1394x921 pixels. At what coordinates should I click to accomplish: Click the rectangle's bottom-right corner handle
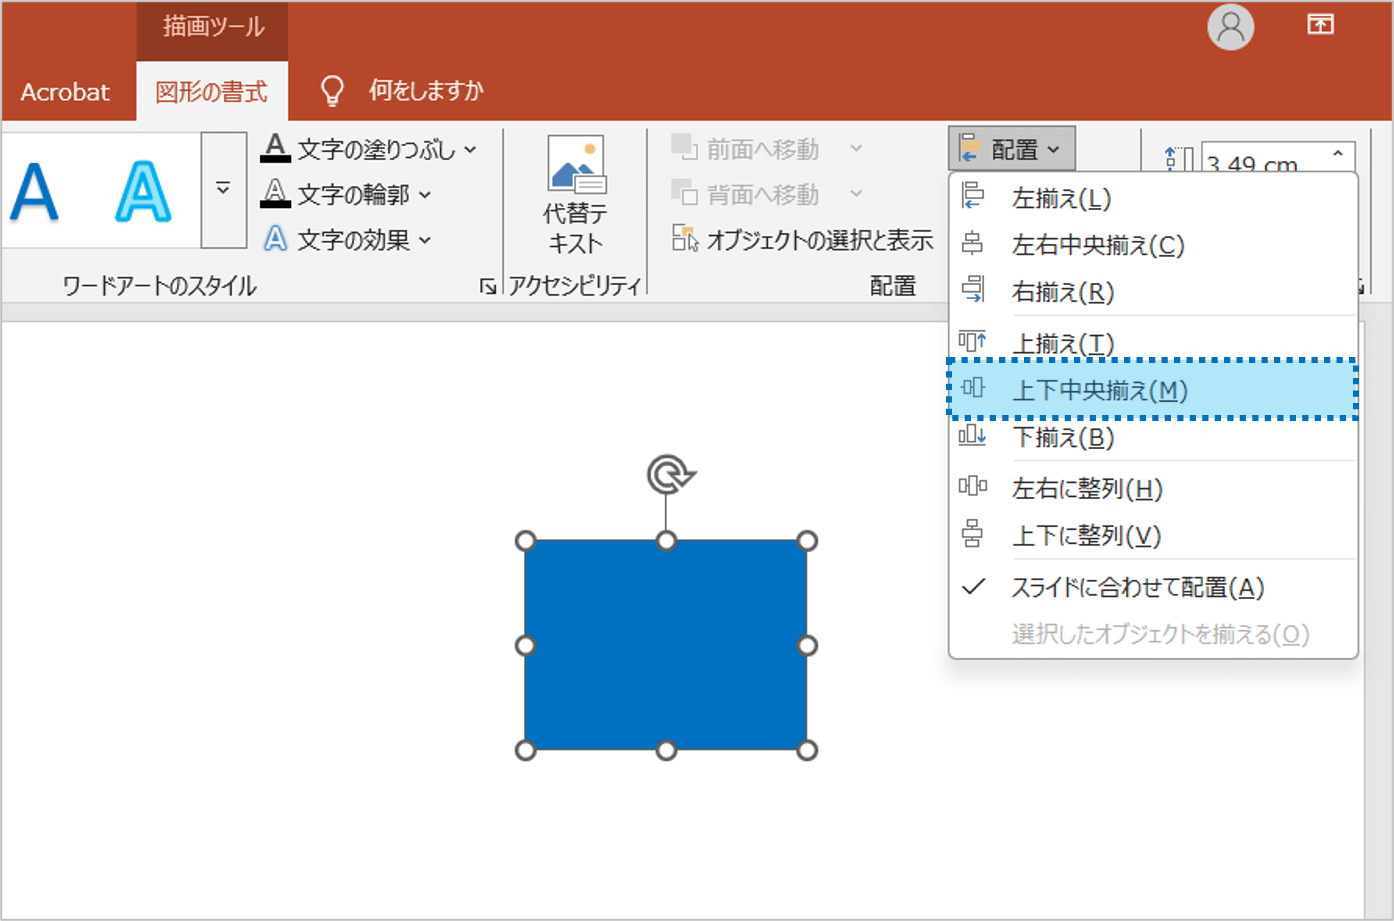(807, 750)
